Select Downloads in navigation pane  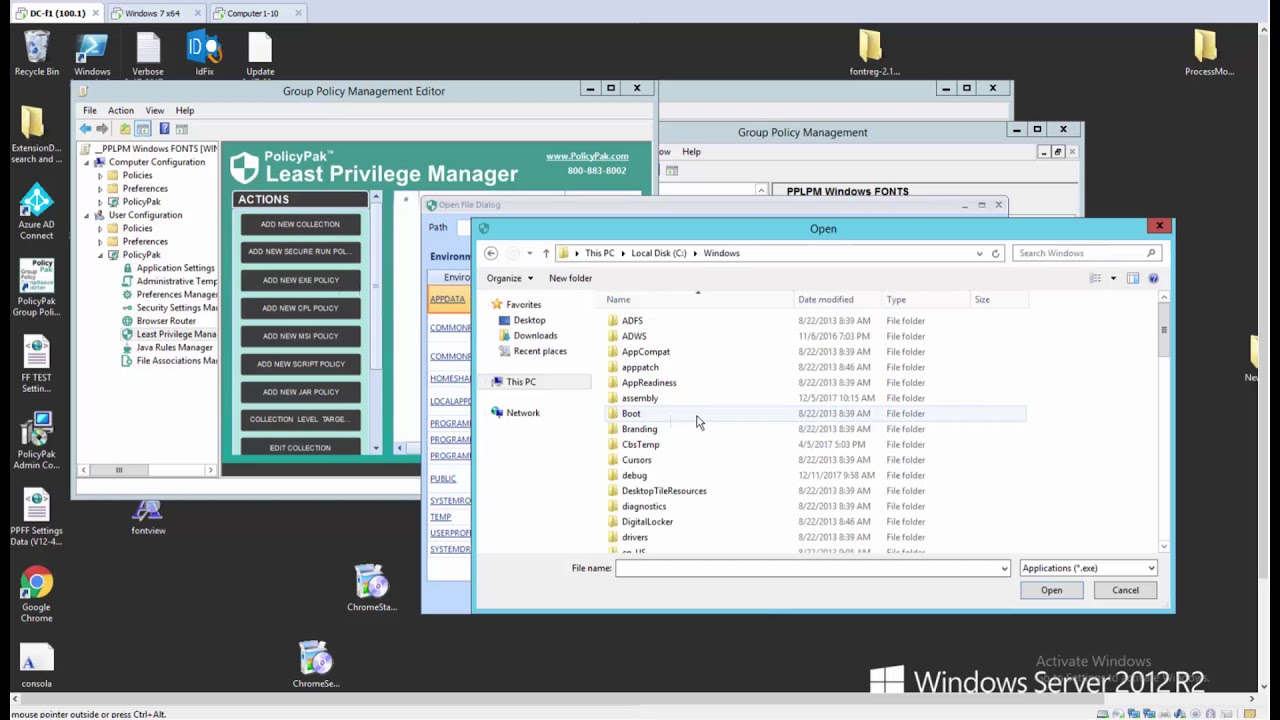pyautogui.click(x=535, y=336)
